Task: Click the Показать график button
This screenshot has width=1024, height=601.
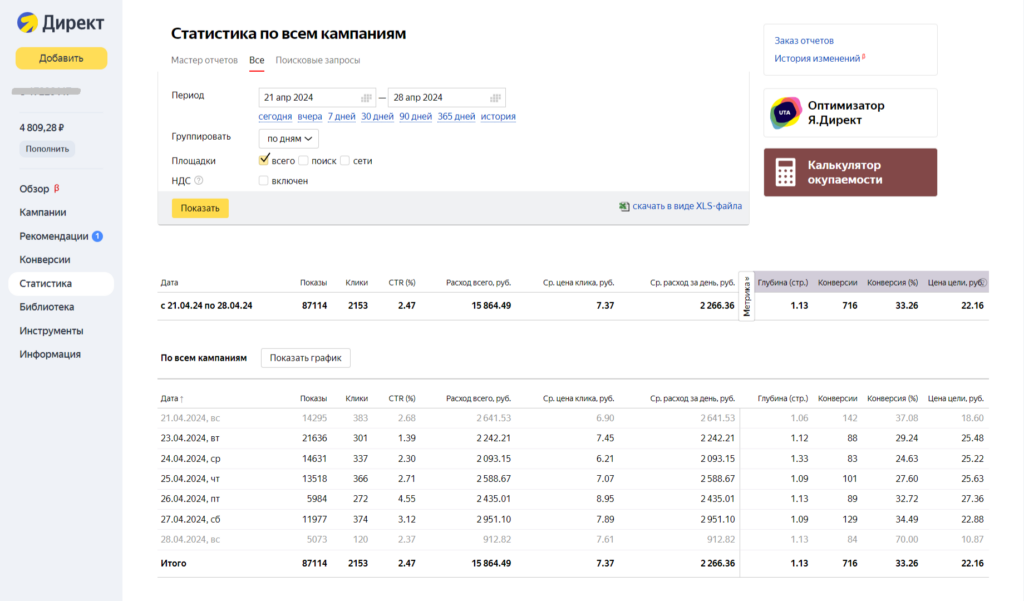Action: (305, 358)
